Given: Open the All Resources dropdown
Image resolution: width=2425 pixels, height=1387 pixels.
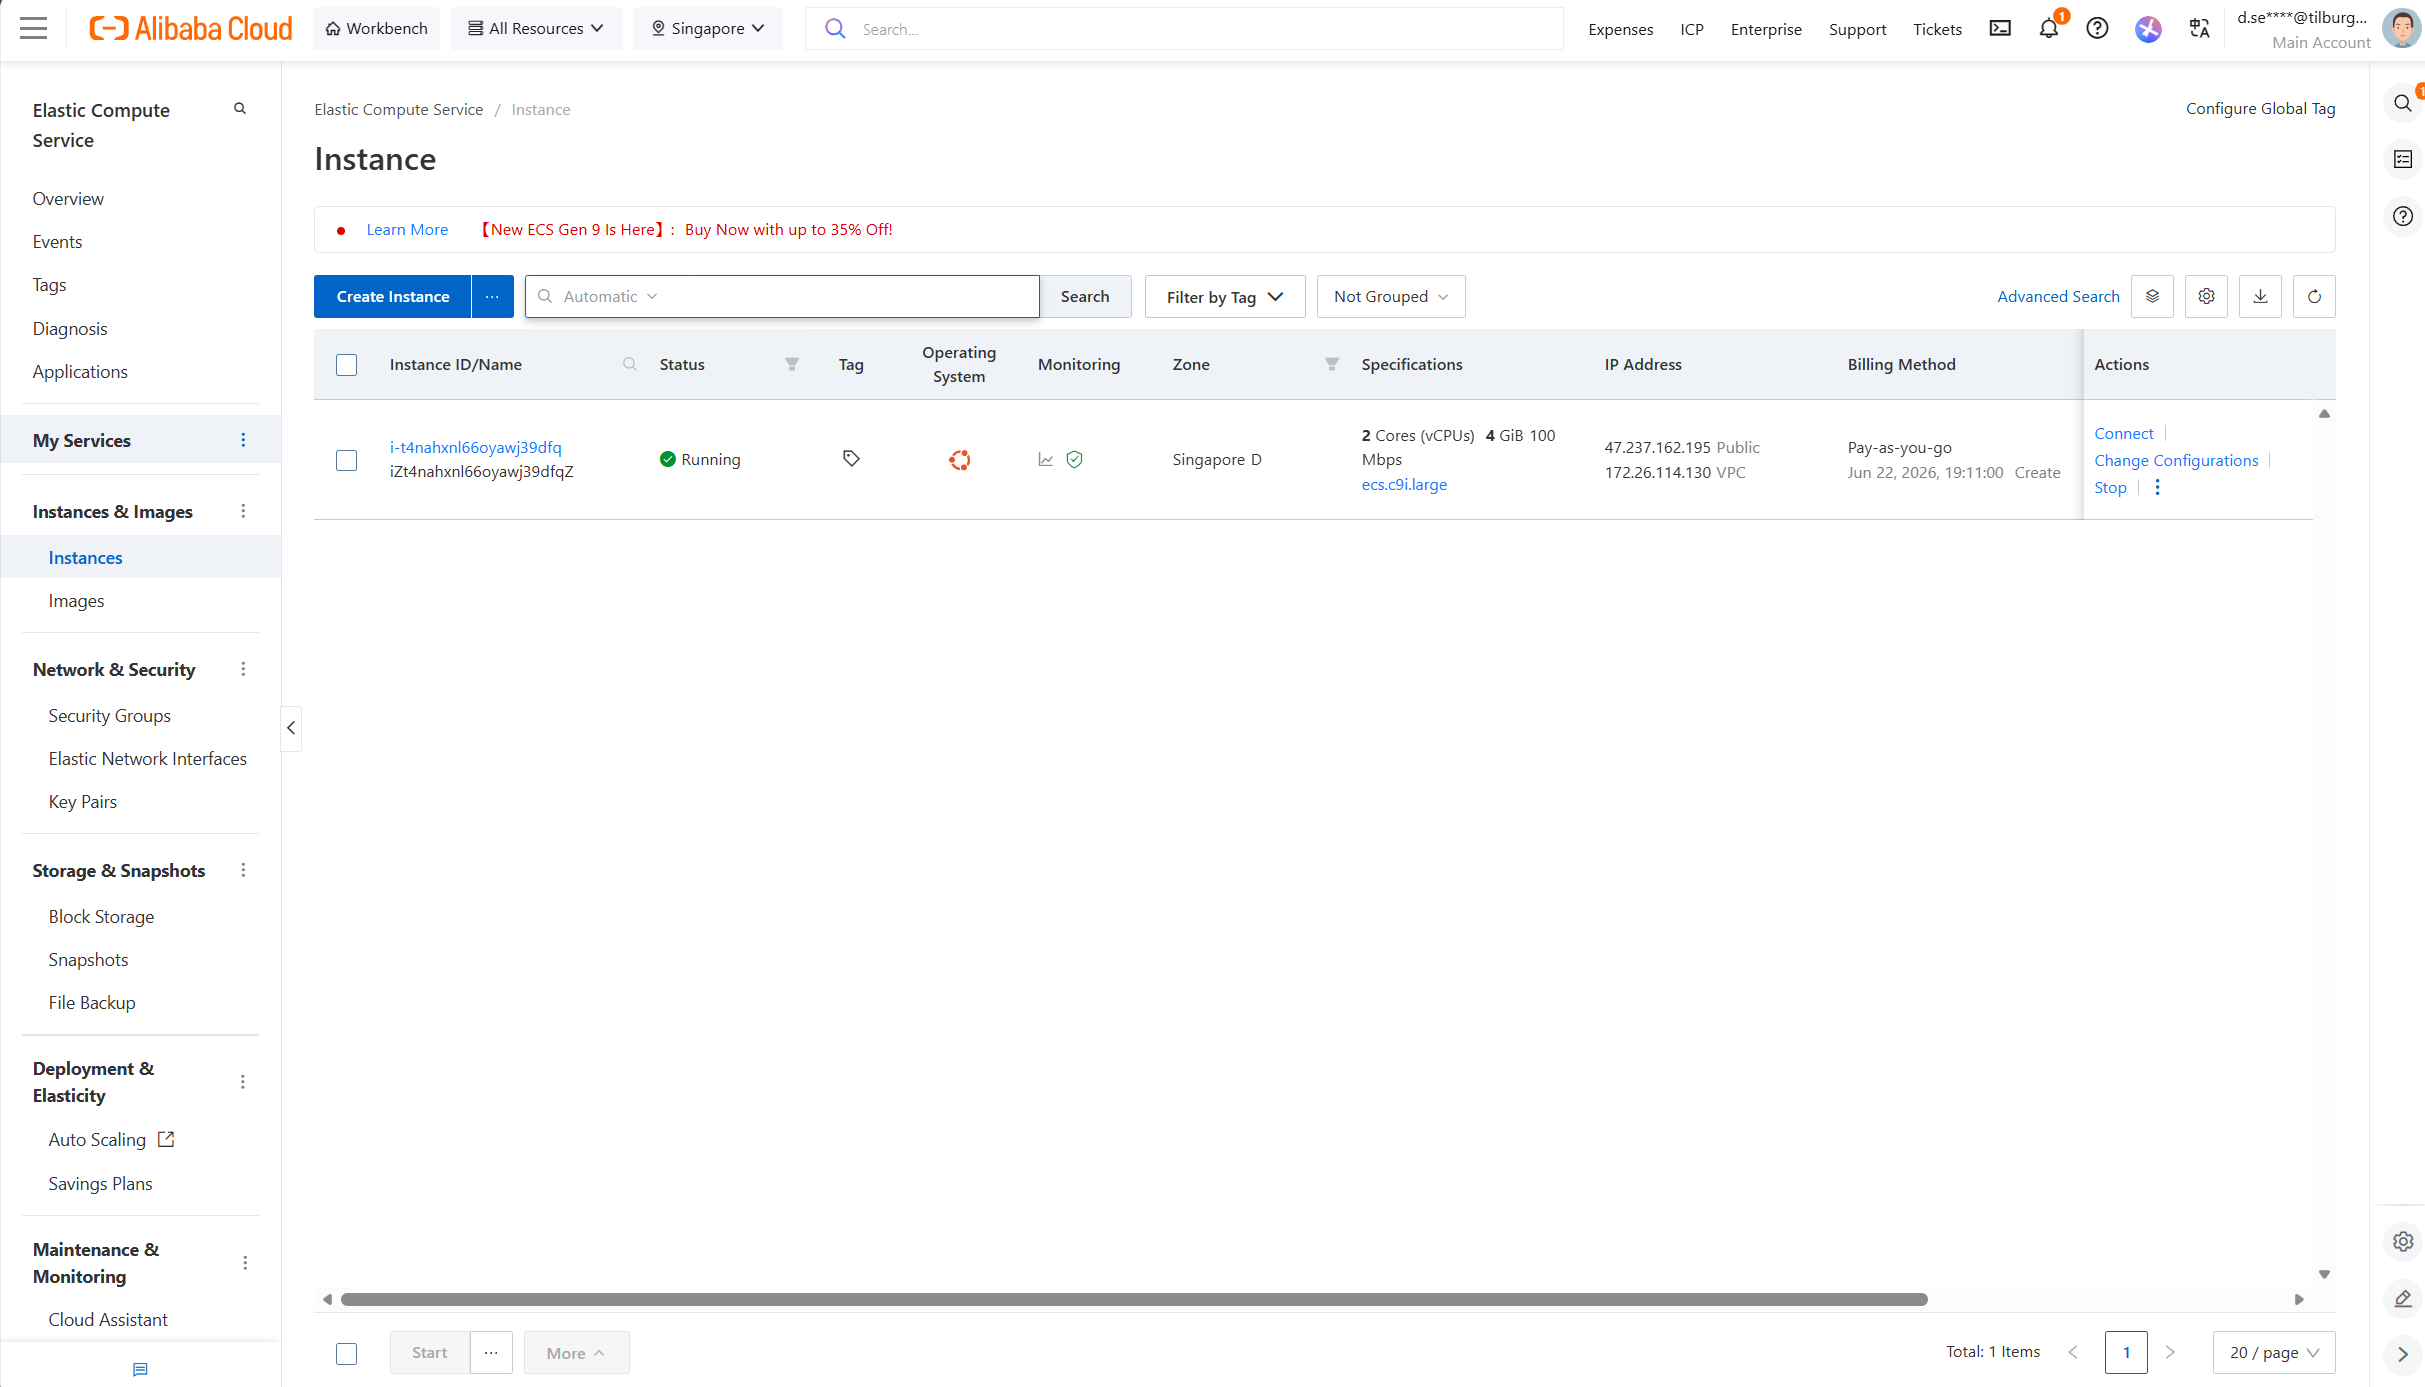Looking at the screenshot, I should 536,28.
